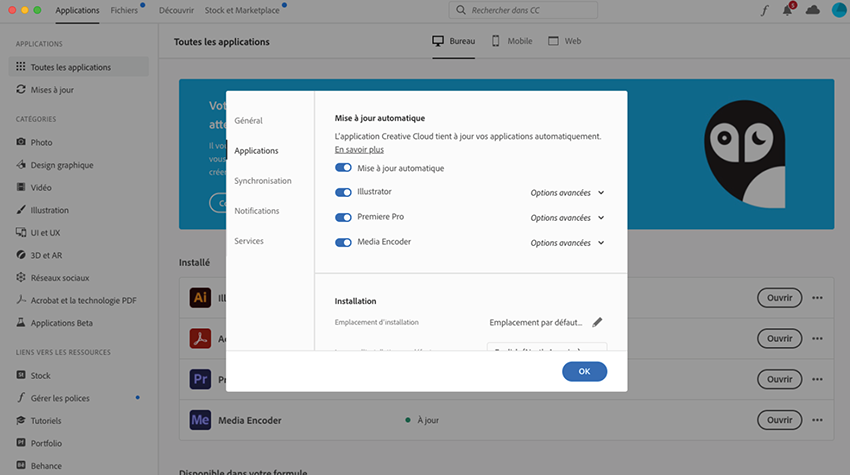Select Applications top menu tab
This screenshot has width=850, height=475.
coord(78,10)
